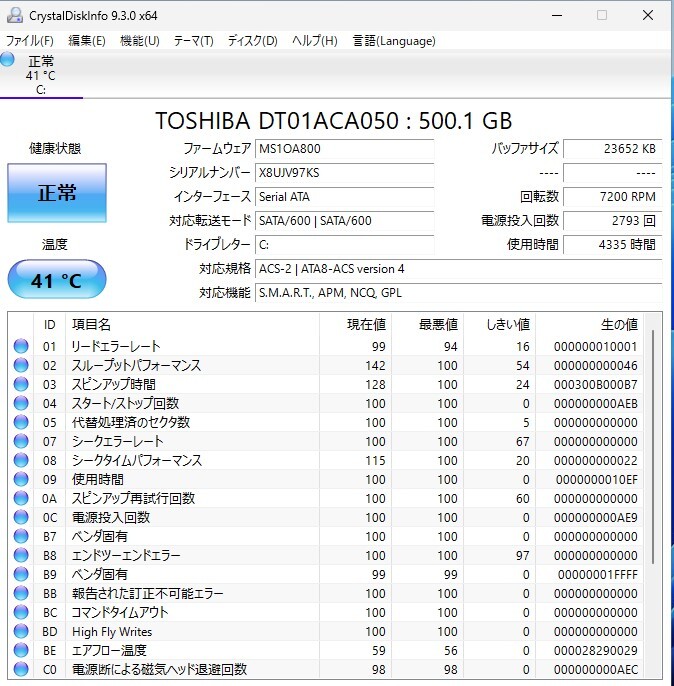
Task: Click status orb for ID 02 row
Action: pyautogui.click(x=21, y=365)
